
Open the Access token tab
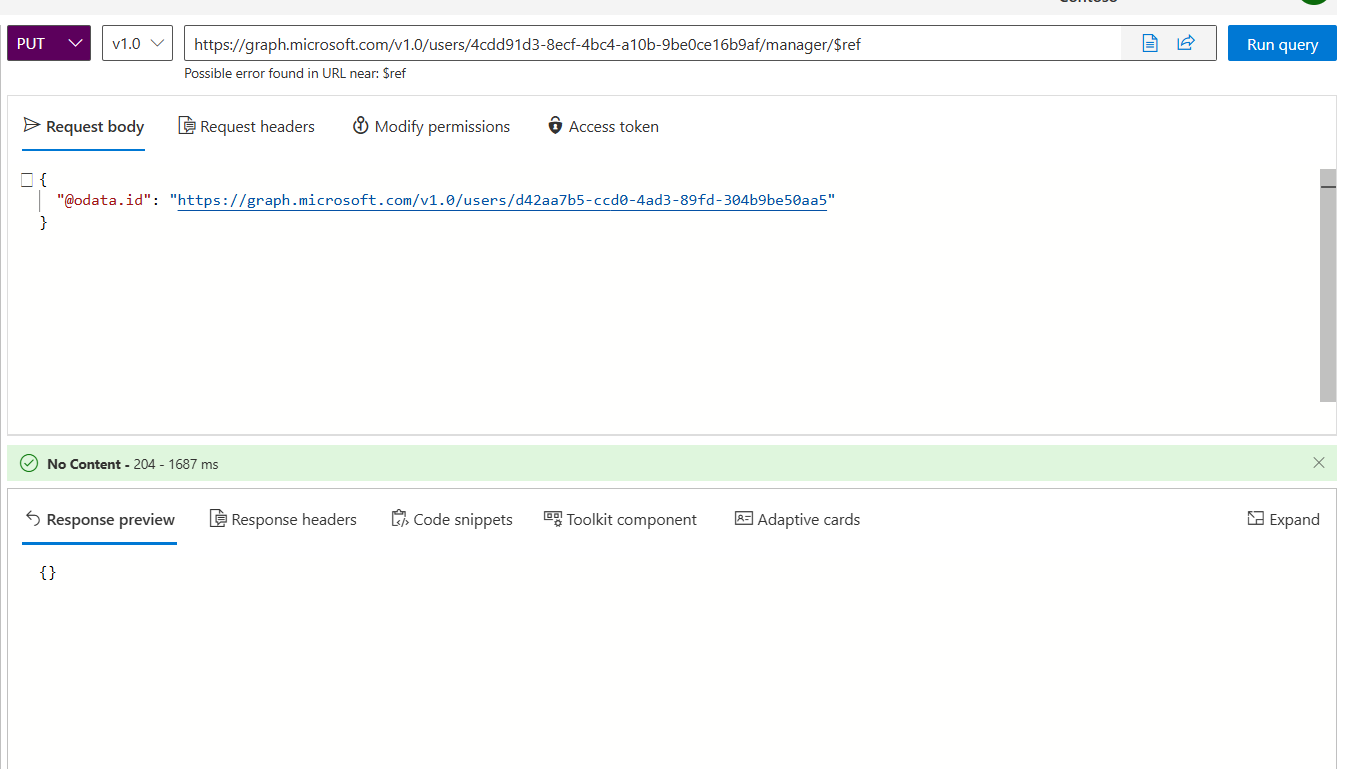point(603,127)
